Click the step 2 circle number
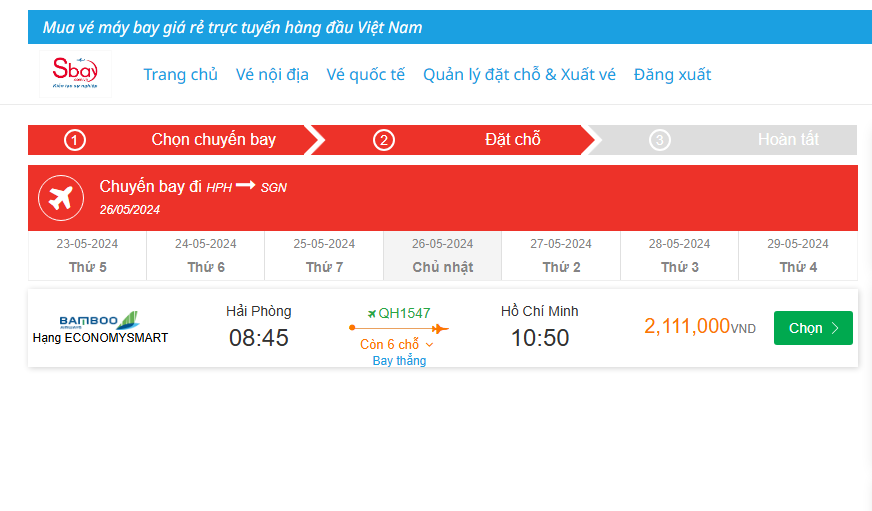This screenshot has height=511, width=872. point(383,140)
